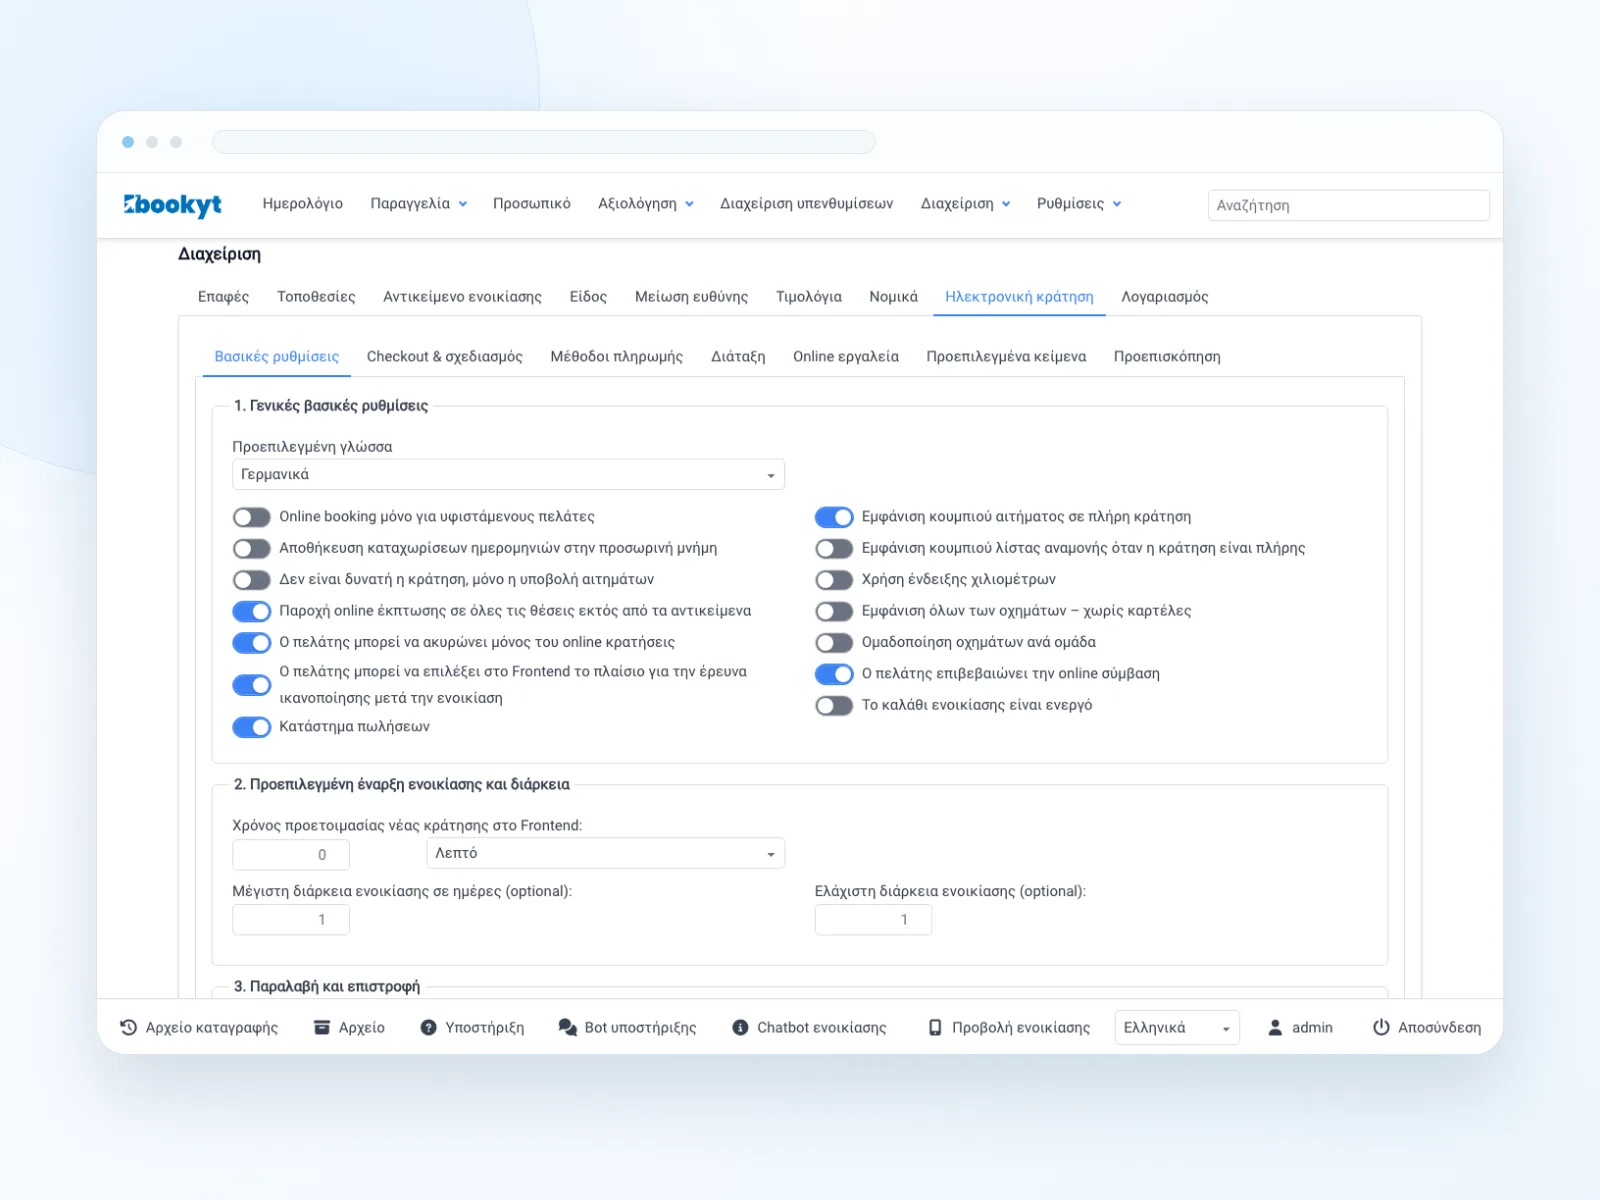
Task: Click Αποσύνδεση logout label
Action: pos(1439,1027)
